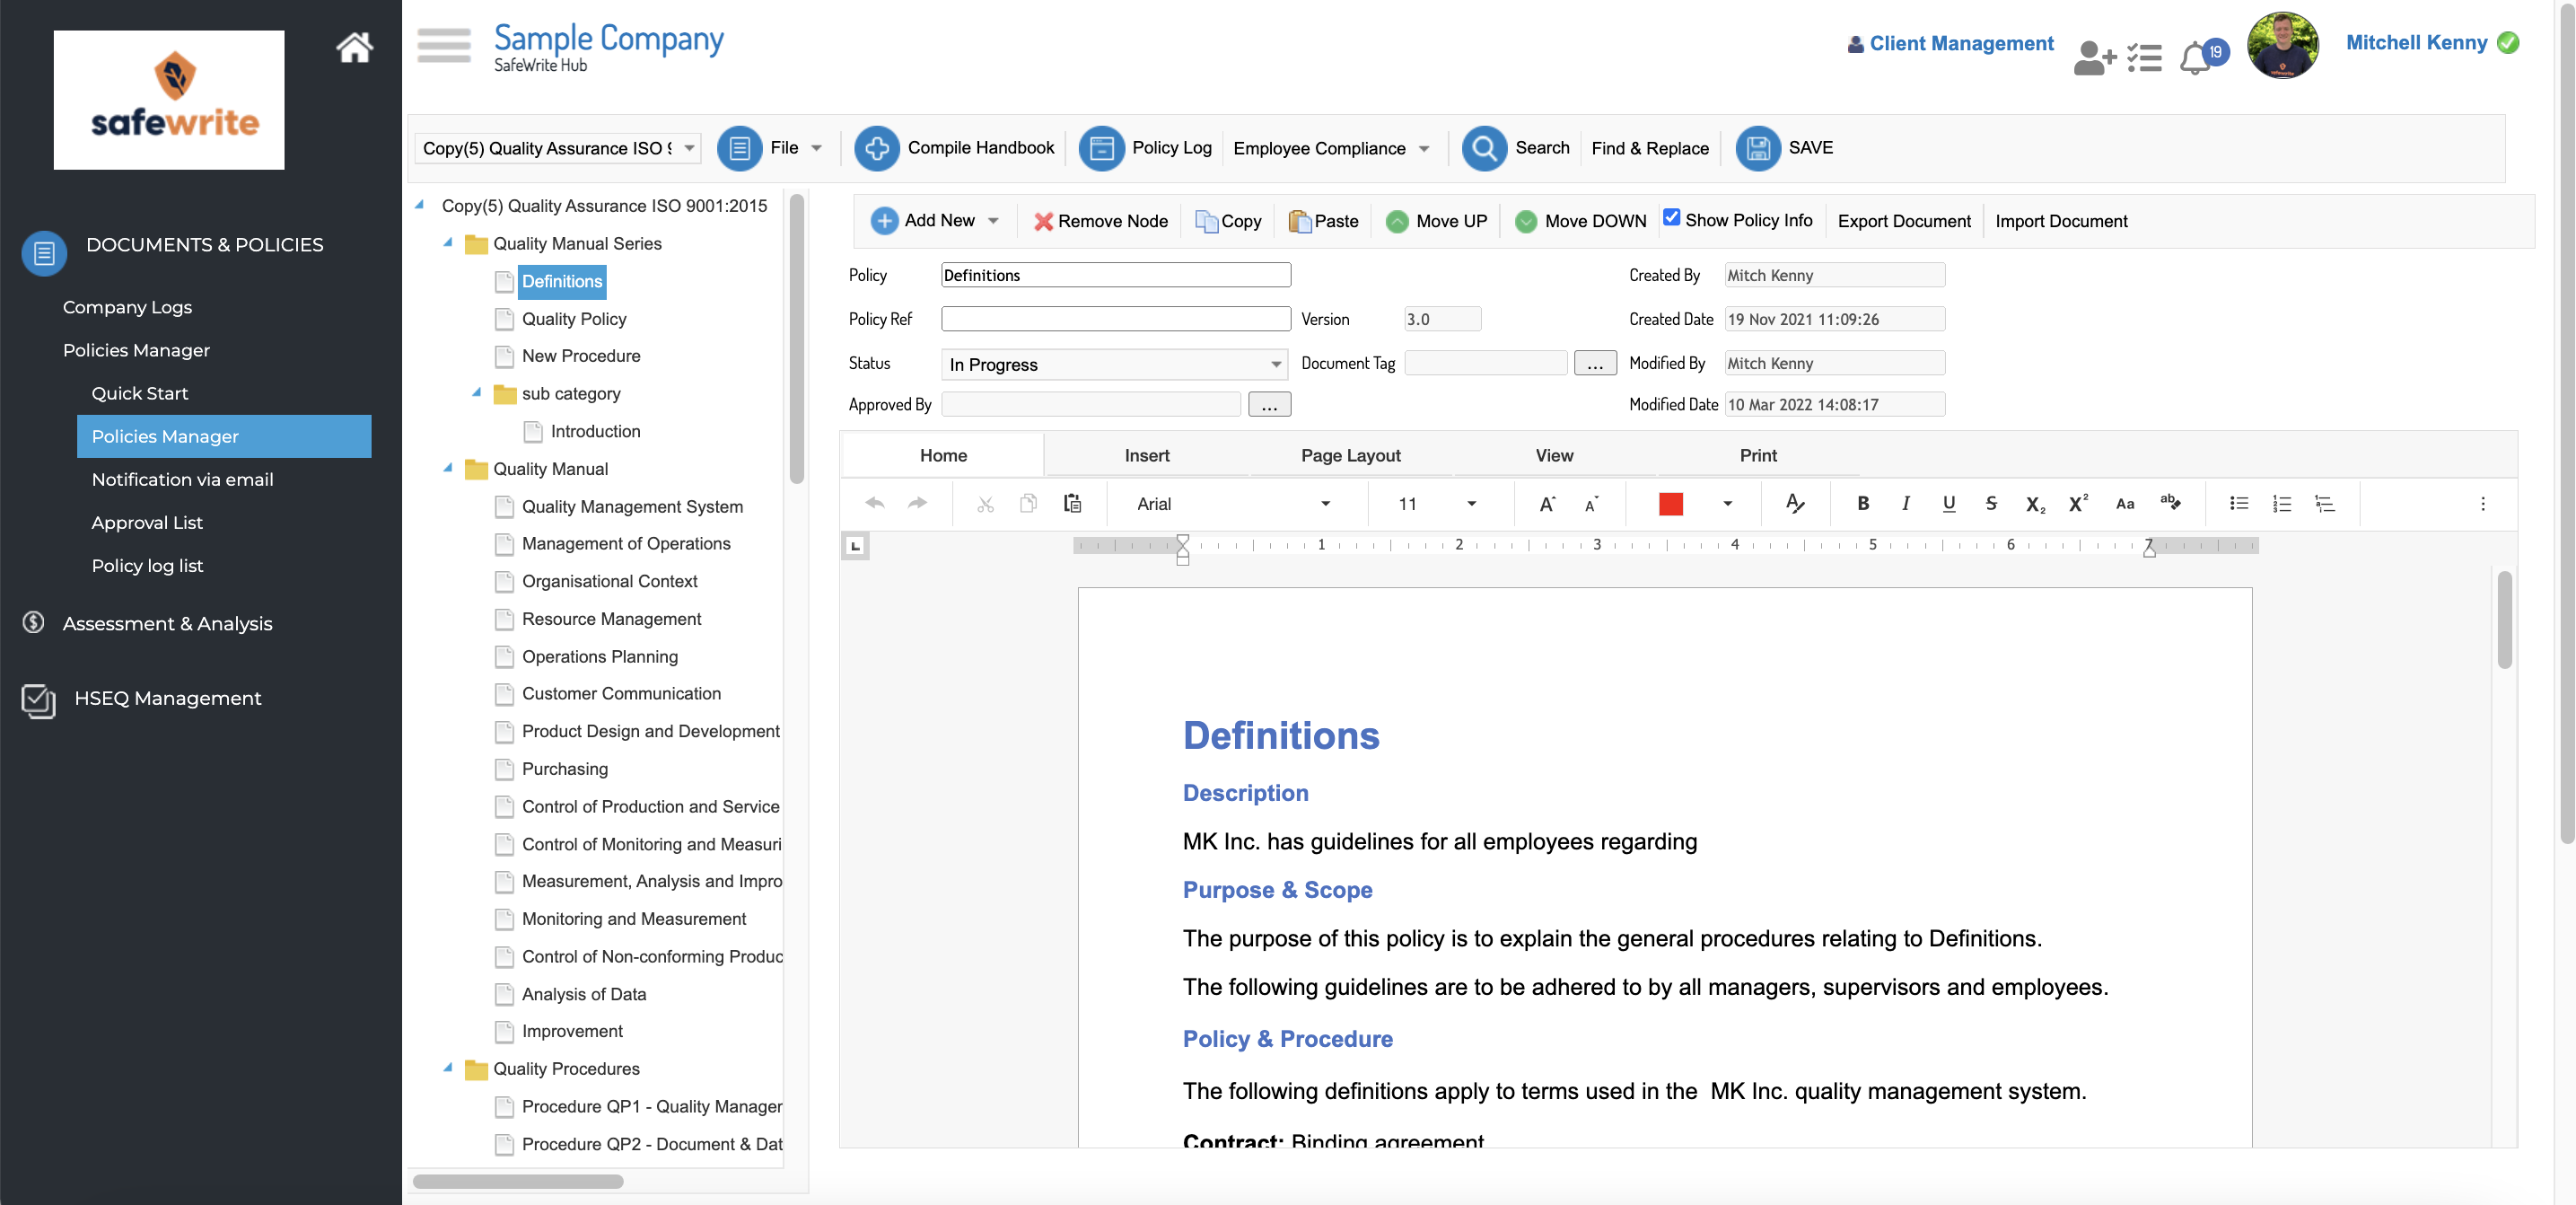2576x1205 pixels.
Task: Click the Search icon in toolbar
Action: click(x=1478, y=146)
